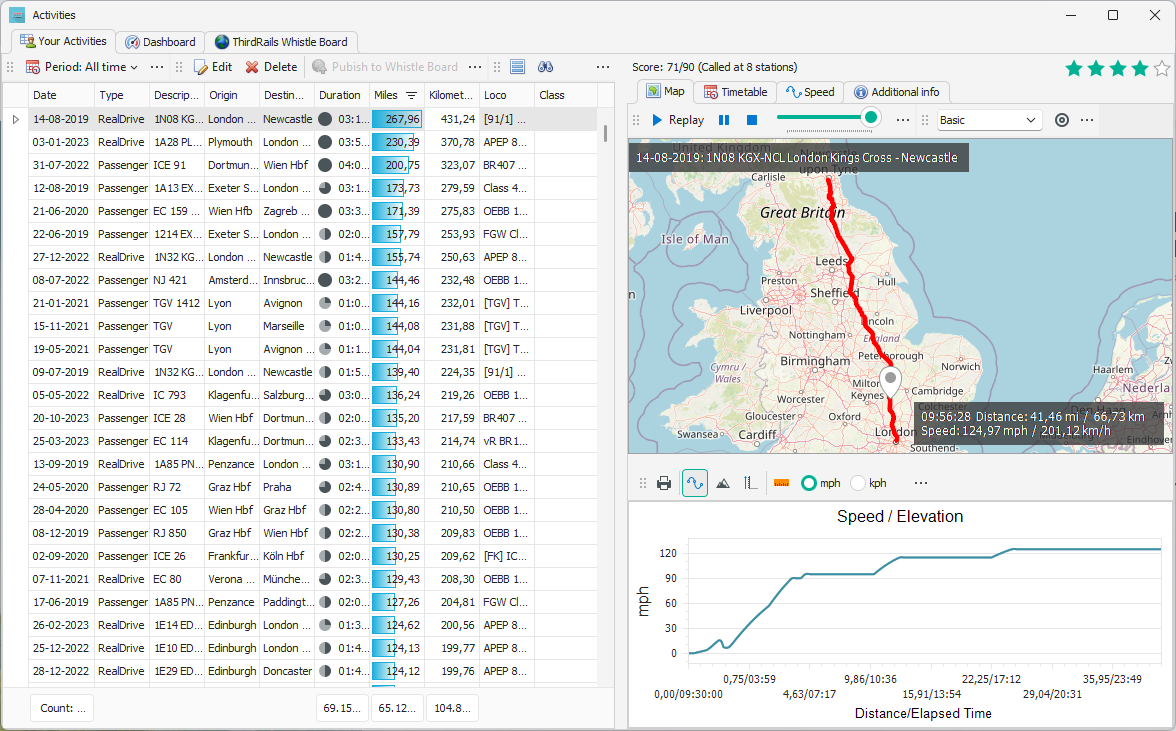Click the Edit button
1176x731 pixels.
[212, 67]
